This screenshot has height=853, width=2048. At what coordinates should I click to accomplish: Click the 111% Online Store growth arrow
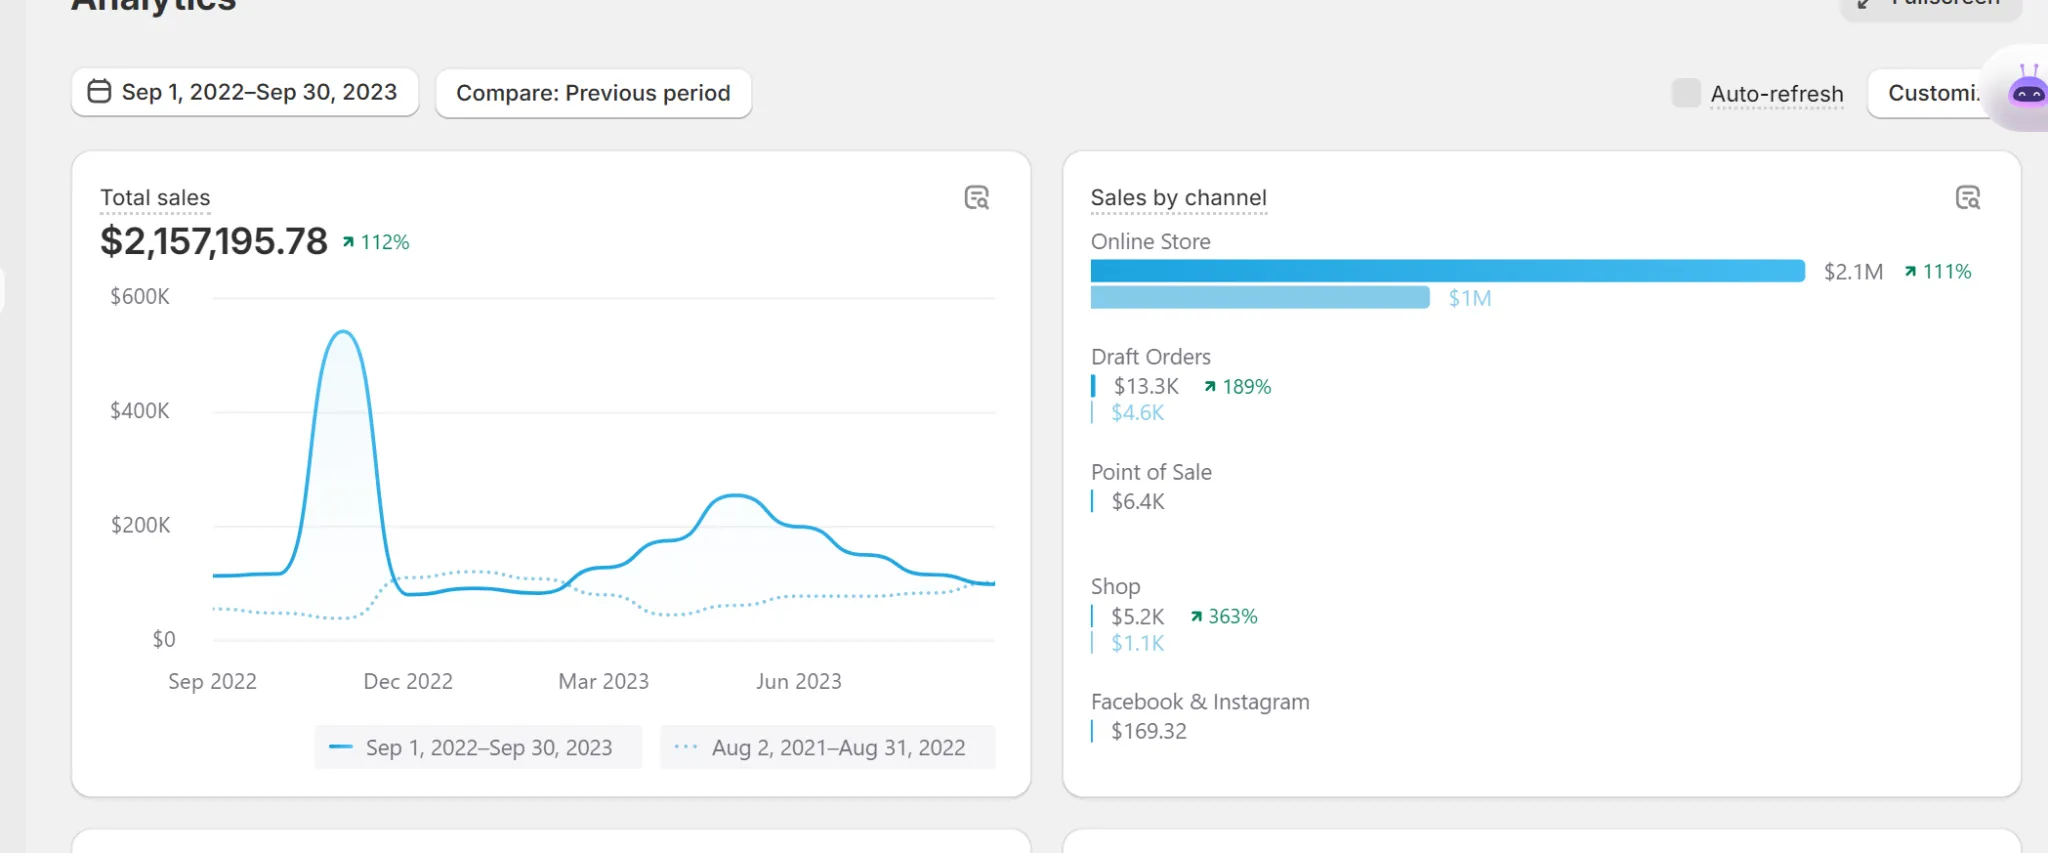tap(1910, 272)
